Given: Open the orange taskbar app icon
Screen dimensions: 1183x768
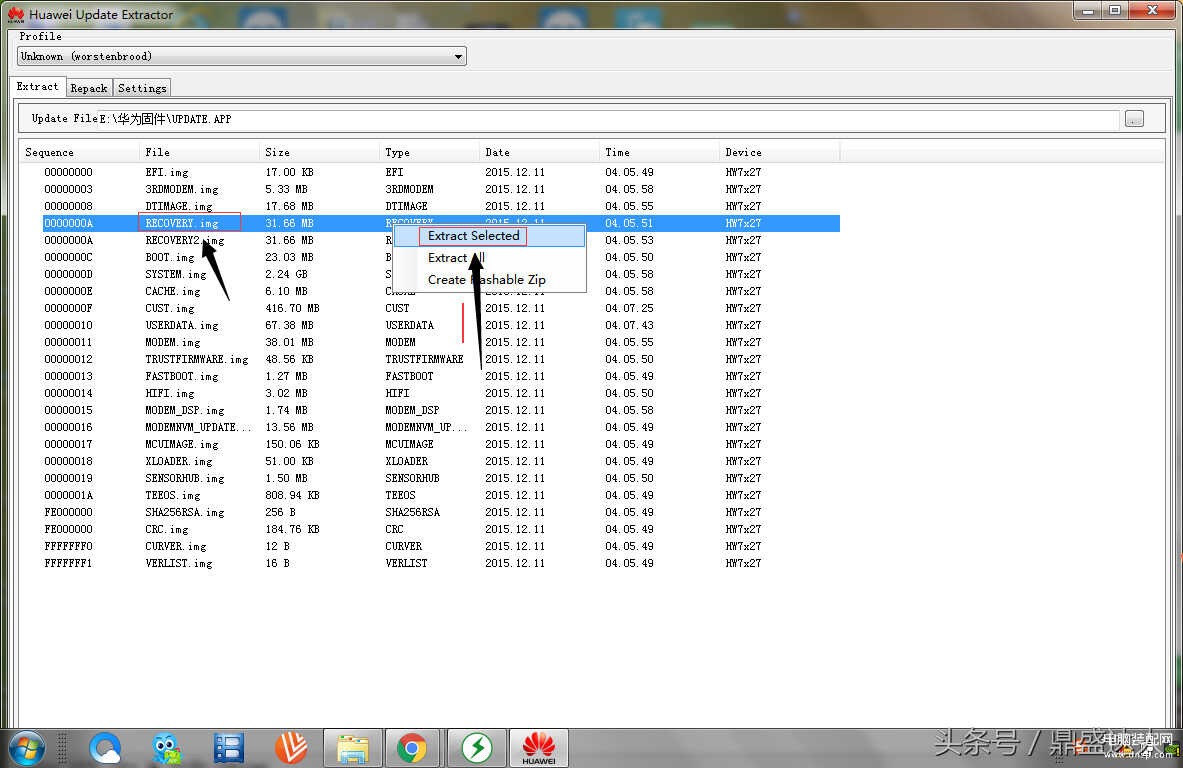Looking at the screenshot, I should 291,747.
